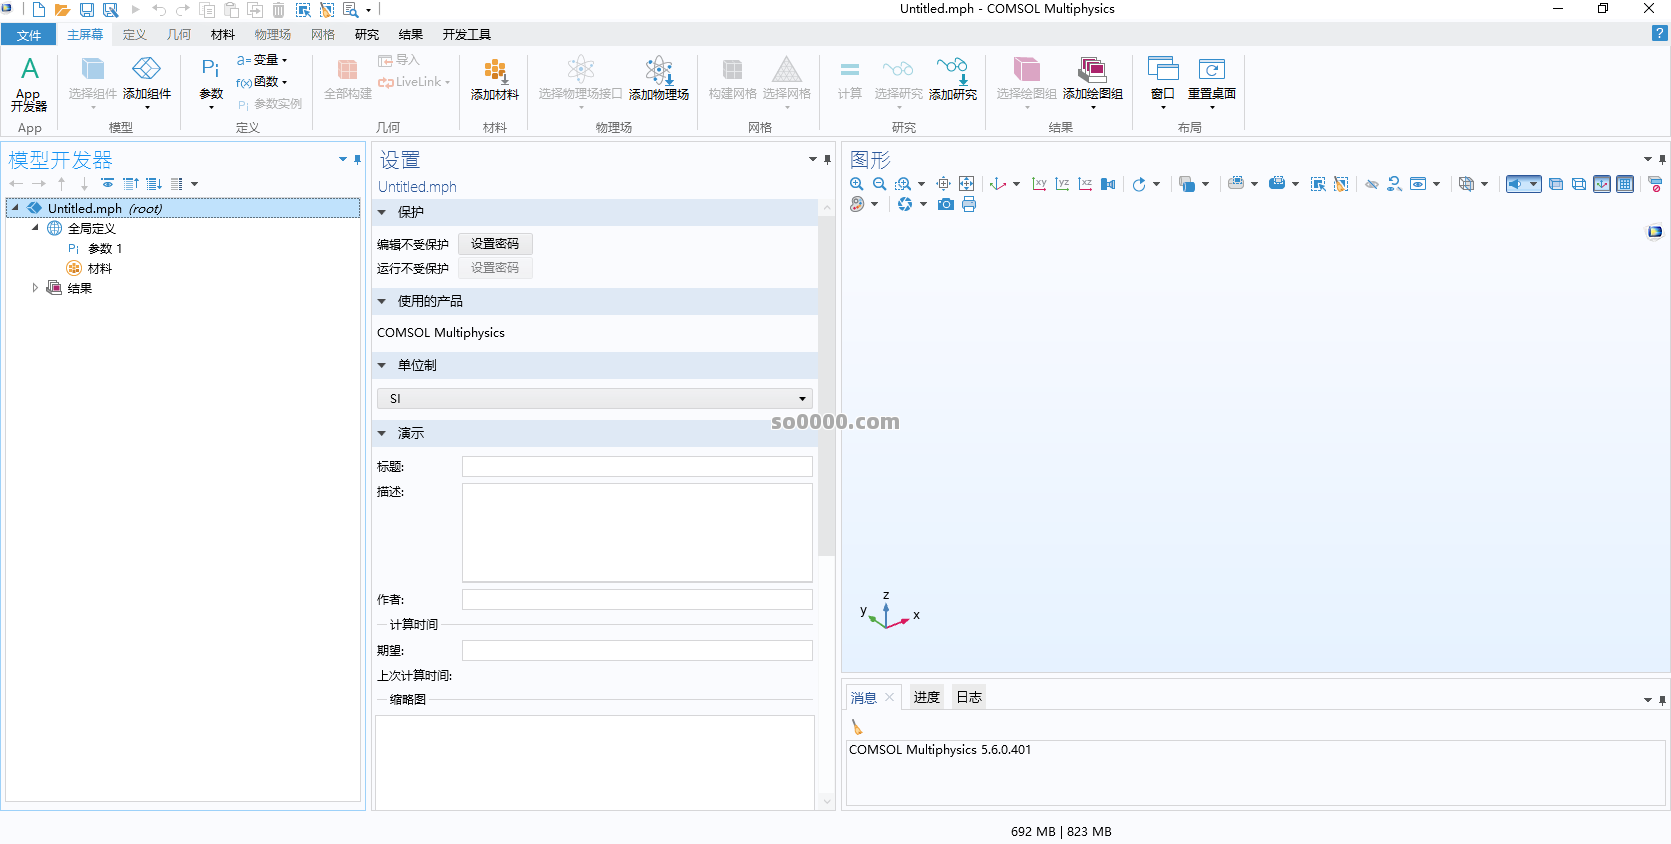Click Zoom In in the graphics toolbar

(x=857, y=184)
